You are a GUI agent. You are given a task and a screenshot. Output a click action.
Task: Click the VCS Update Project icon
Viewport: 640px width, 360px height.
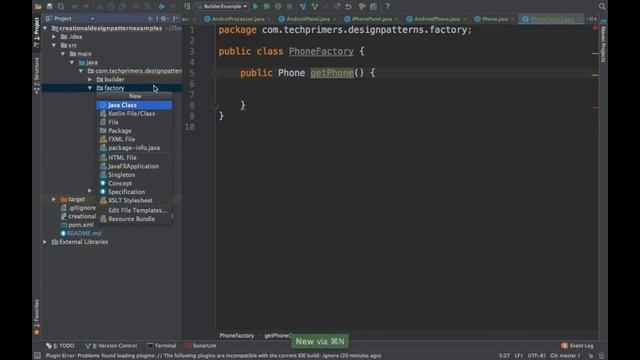click(x=303, y=6)
